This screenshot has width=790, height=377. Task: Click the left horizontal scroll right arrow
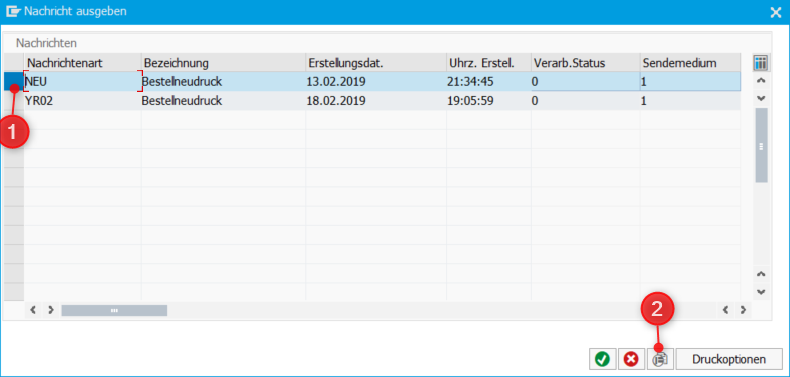50,310
